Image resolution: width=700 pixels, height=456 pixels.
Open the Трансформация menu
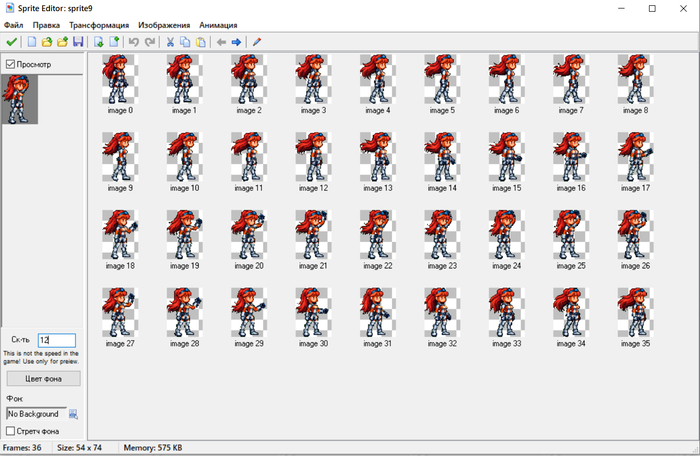click(99, 24)
